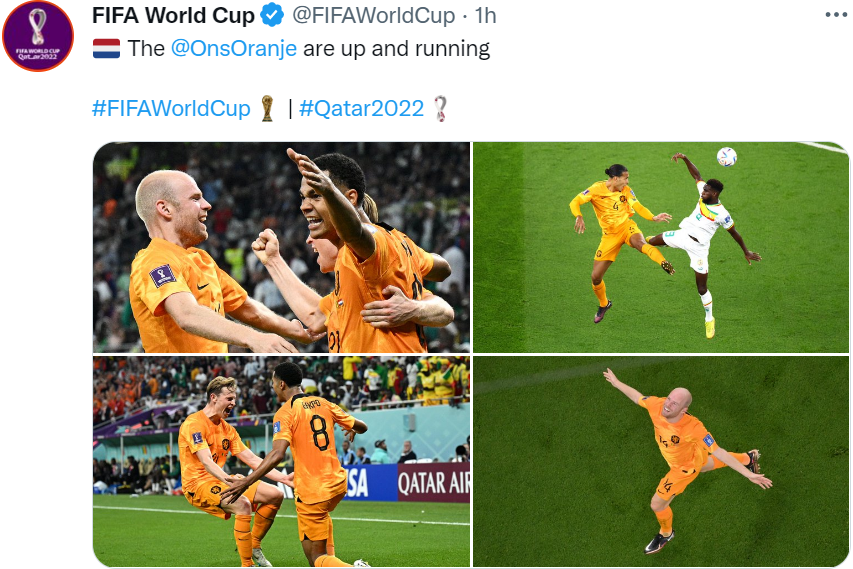Open bottom-right photo of bald player celebrating
The width and height of the screenshot is (853, 569).
tap(660, 461)
